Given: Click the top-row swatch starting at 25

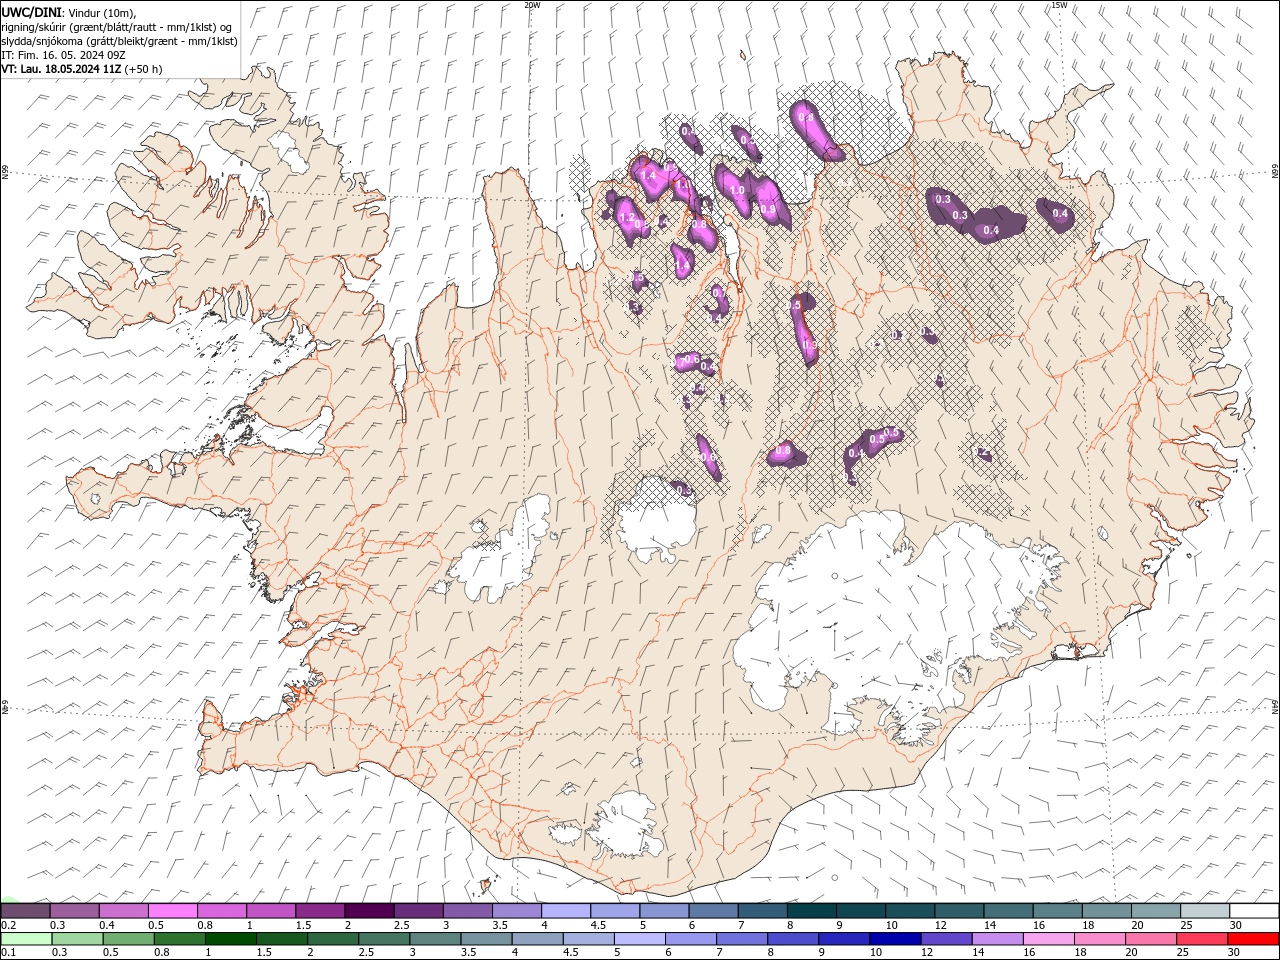Looking at the screenshot, I should click(1205, 911).
